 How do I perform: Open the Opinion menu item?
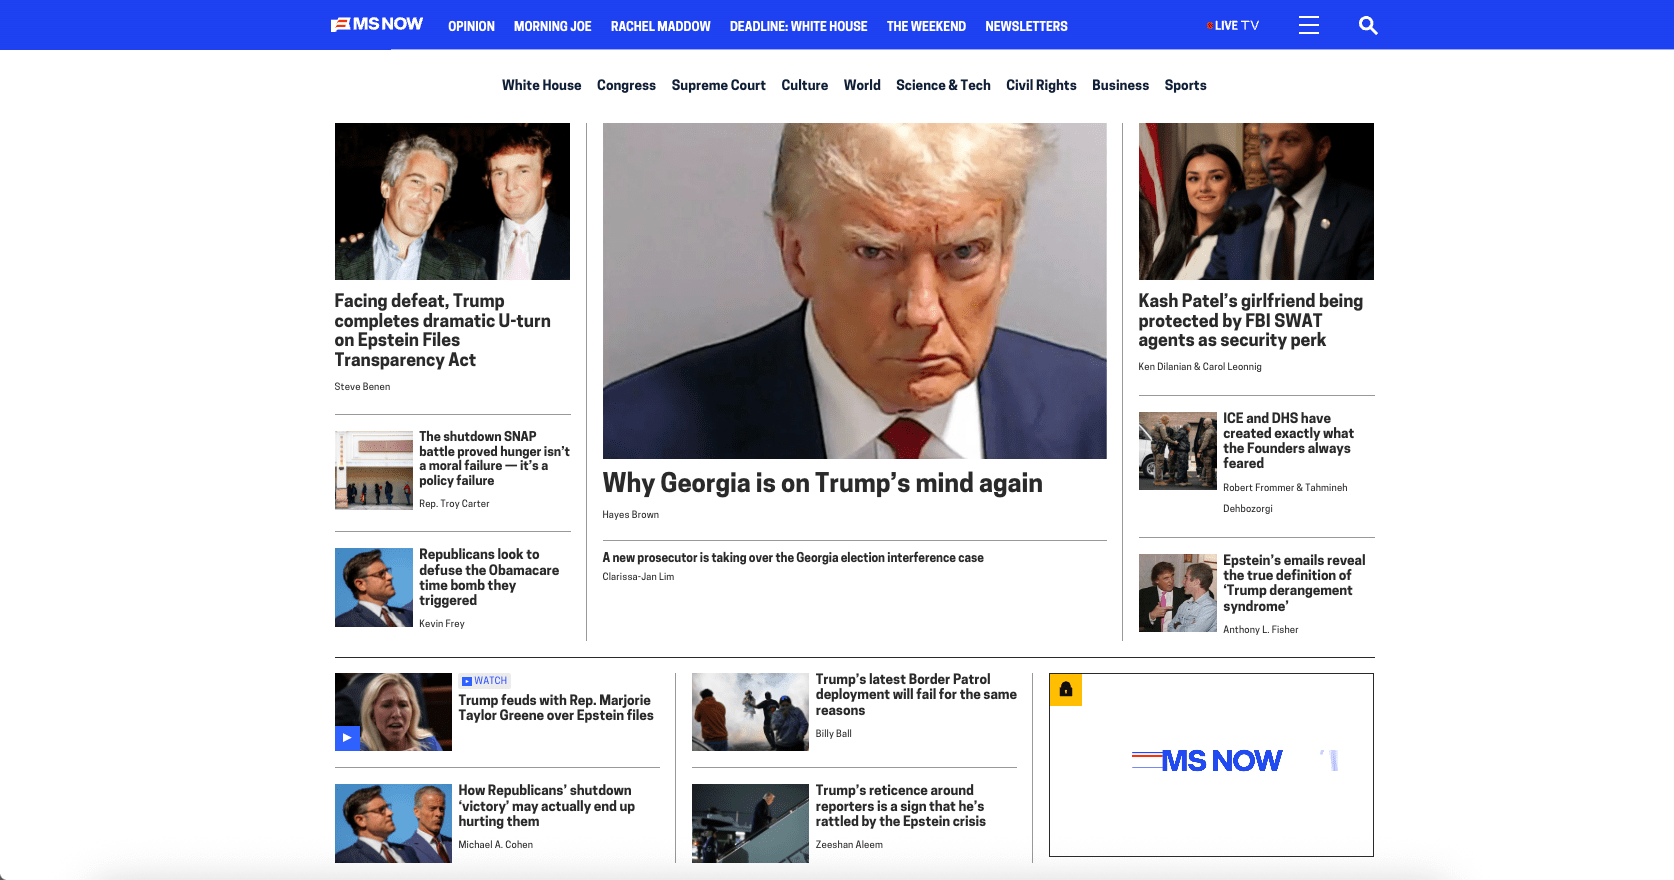pyautogui.click(x=471, y=26)
